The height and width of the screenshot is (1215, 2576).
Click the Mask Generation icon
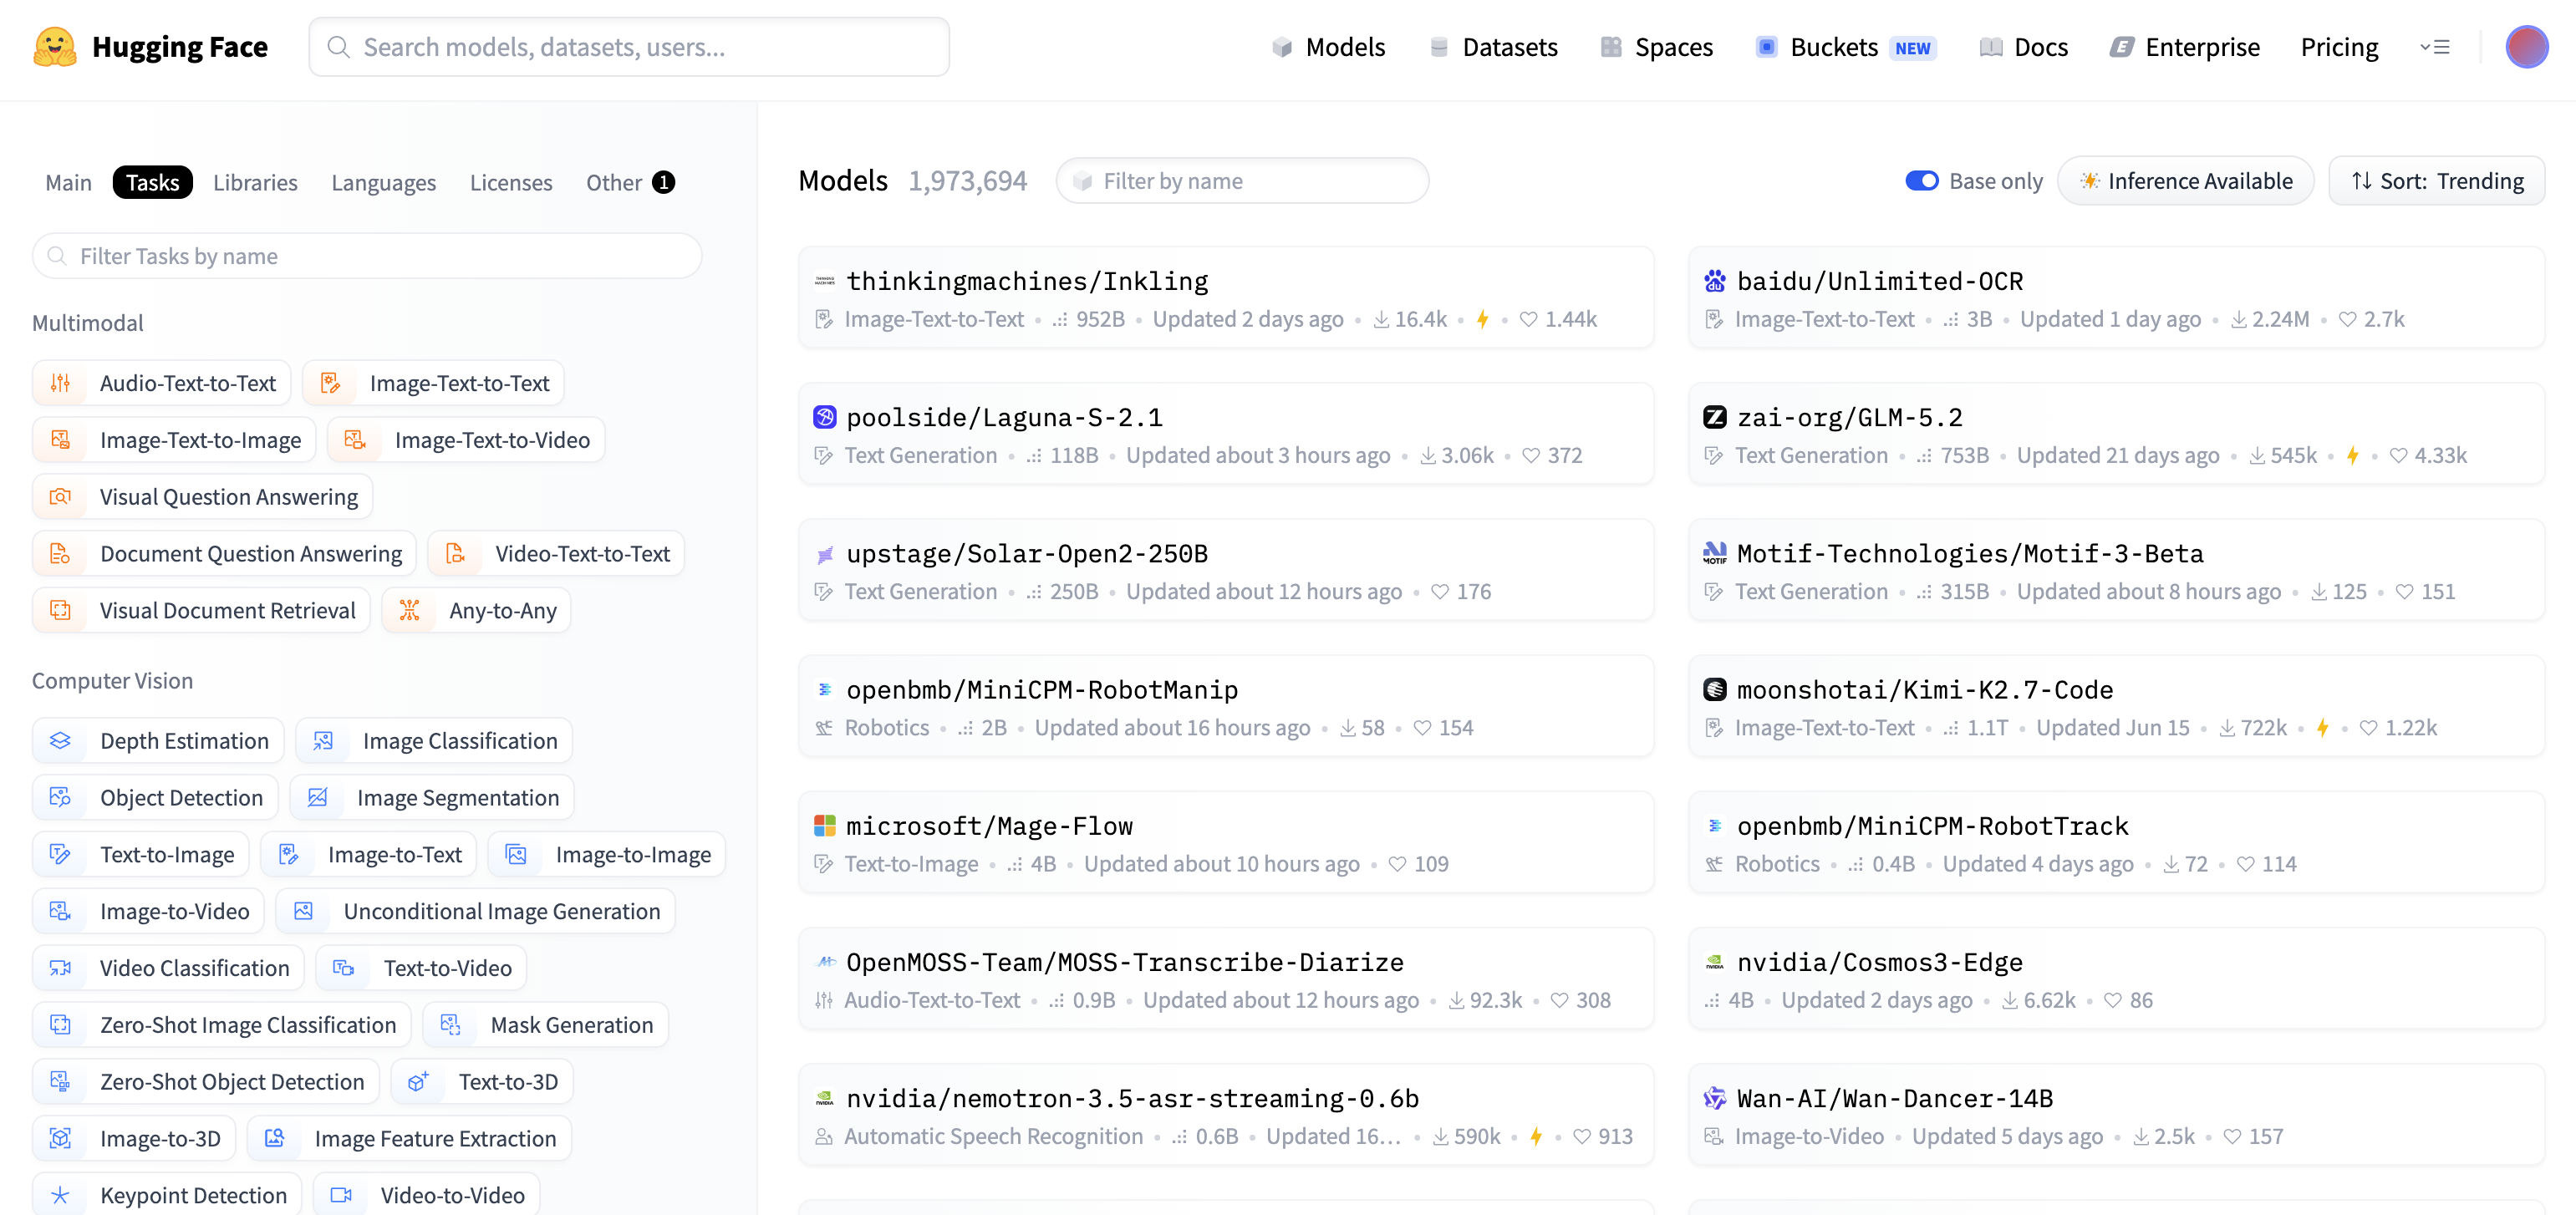(x=450, y=1025)
